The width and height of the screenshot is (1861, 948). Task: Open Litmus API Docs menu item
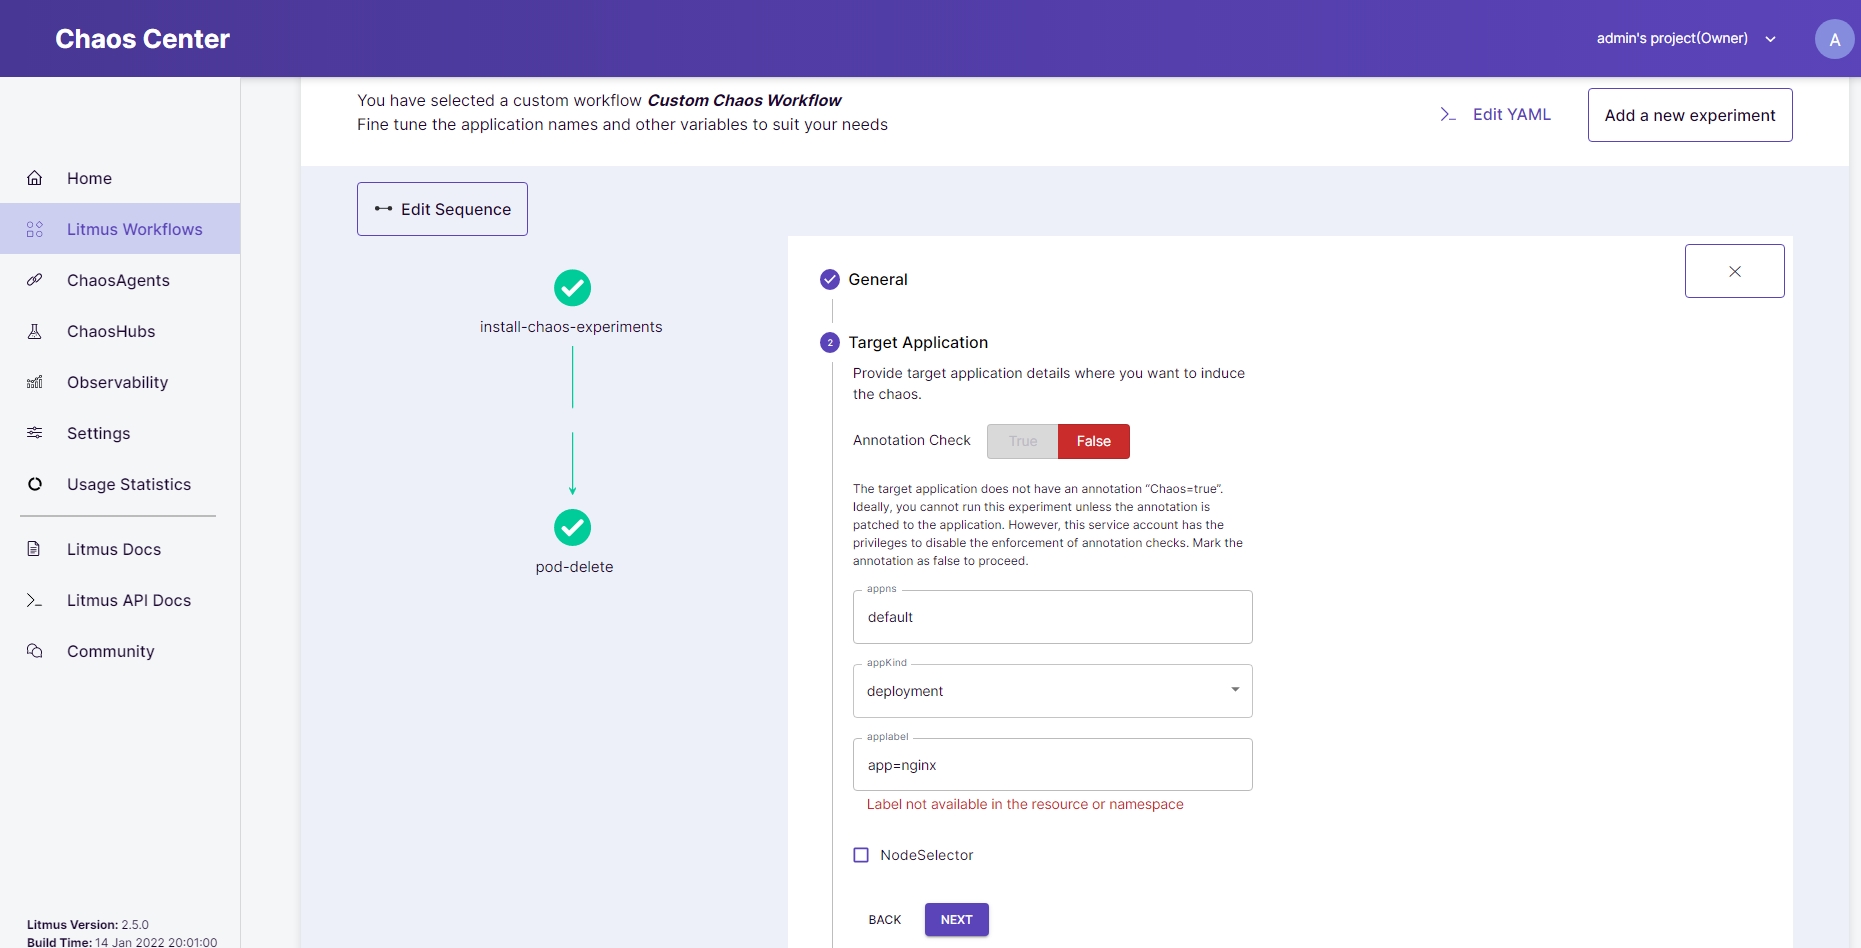(128, 600)
